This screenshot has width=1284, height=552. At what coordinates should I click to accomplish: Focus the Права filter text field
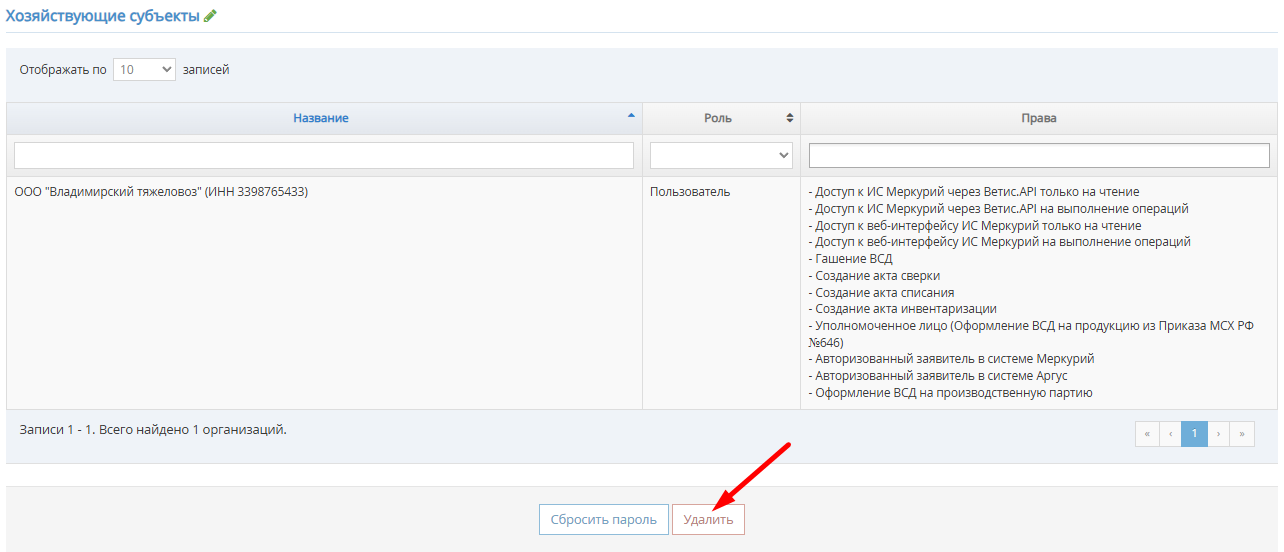[1038, 155]
